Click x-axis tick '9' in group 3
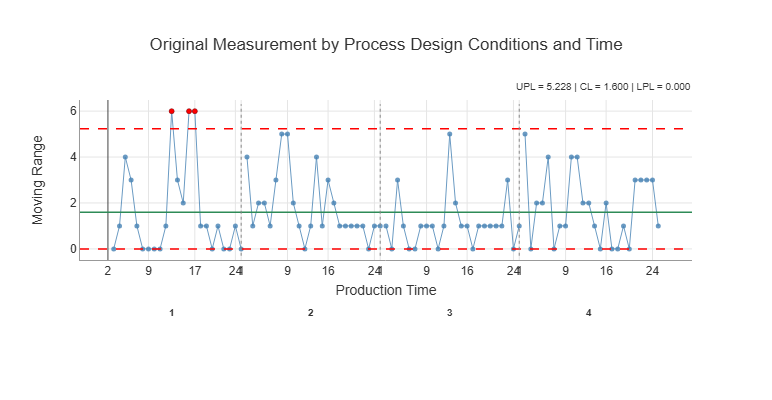 (x=426, y=270)
